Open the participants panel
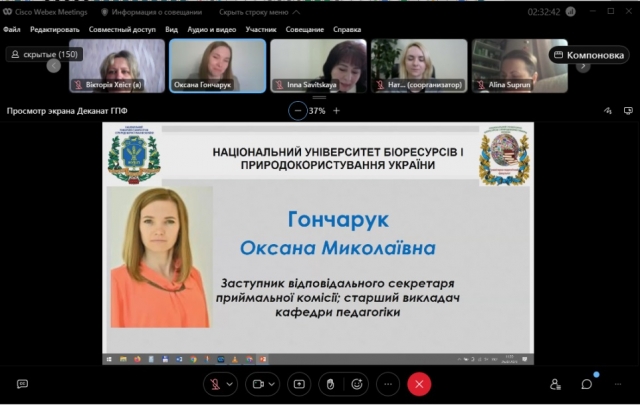640x405 pixels. point(555,384)
